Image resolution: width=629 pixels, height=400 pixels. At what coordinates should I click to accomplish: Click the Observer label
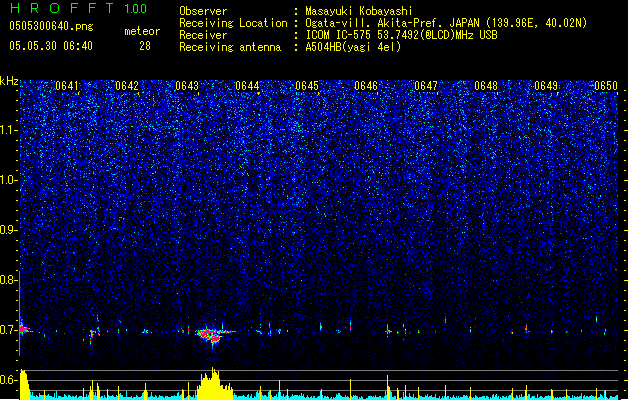(203, 11)
